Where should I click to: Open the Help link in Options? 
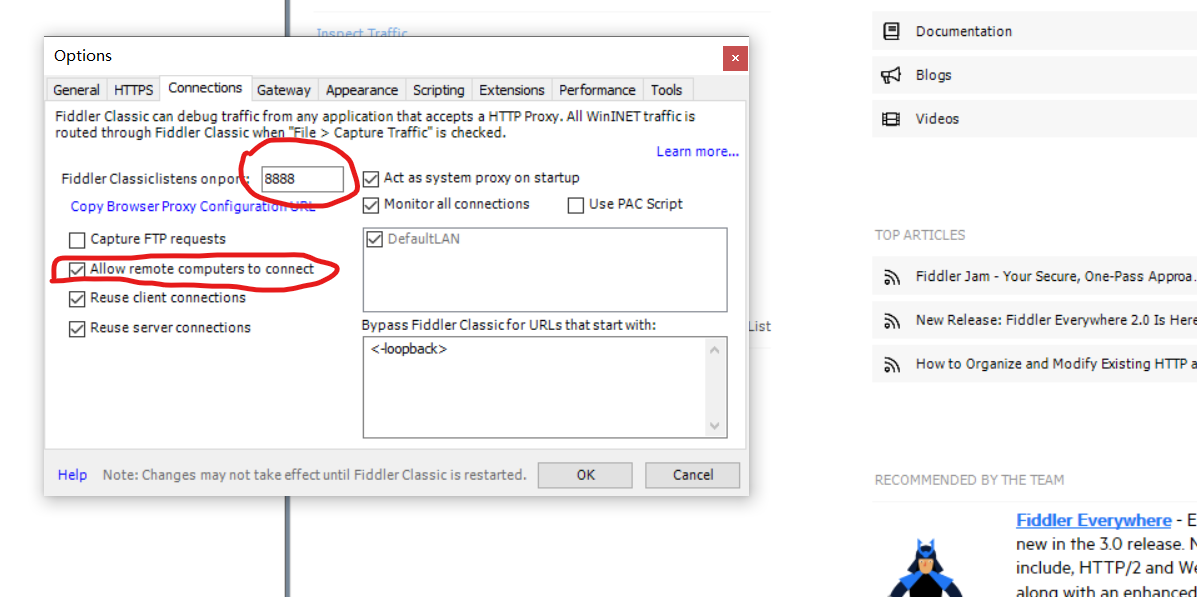coord(73,475)
